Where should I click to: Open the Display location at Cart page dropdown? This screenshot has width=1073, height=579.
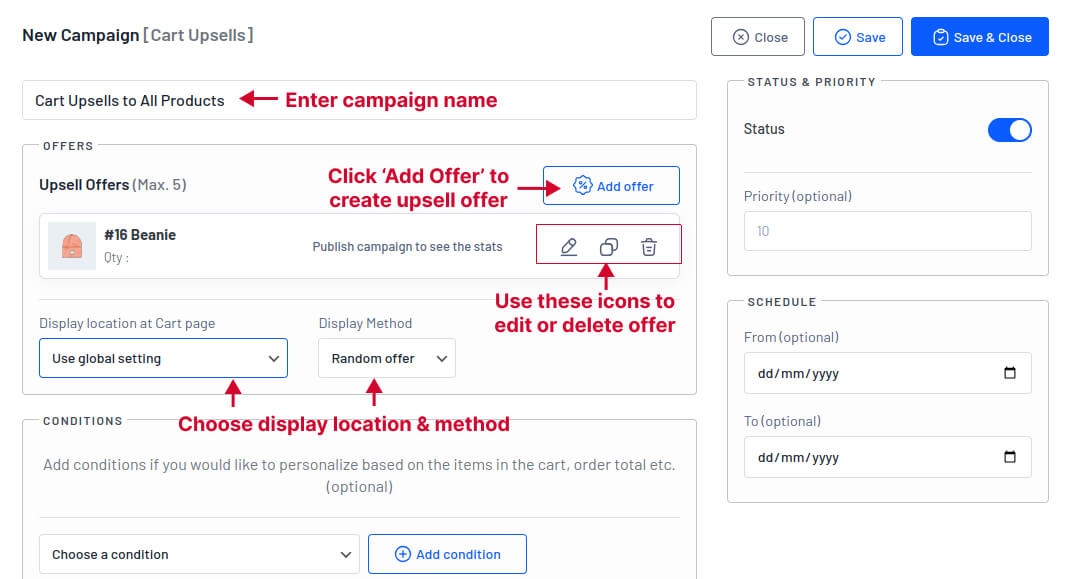coord(163,357)
